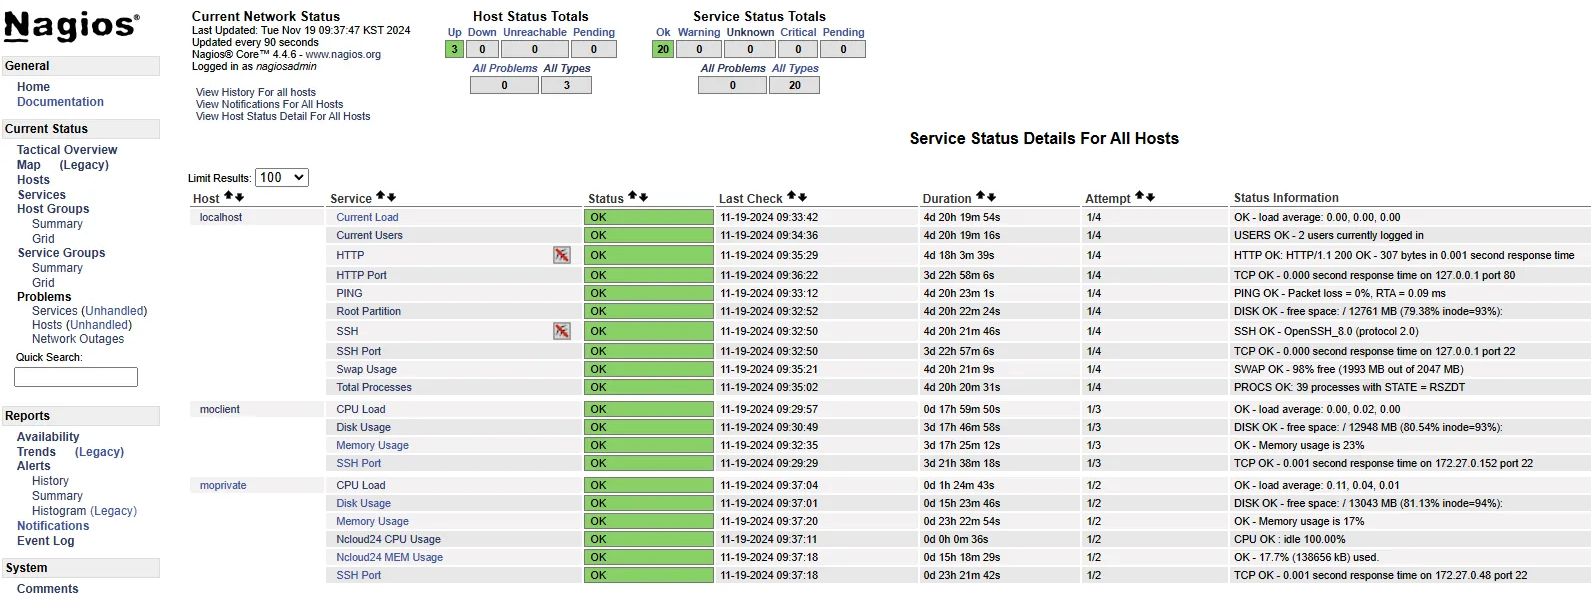Viewport: 1591px width, 593px height.
Task: Sort Service column ascending with up arrow
Action: pos(380,197)
